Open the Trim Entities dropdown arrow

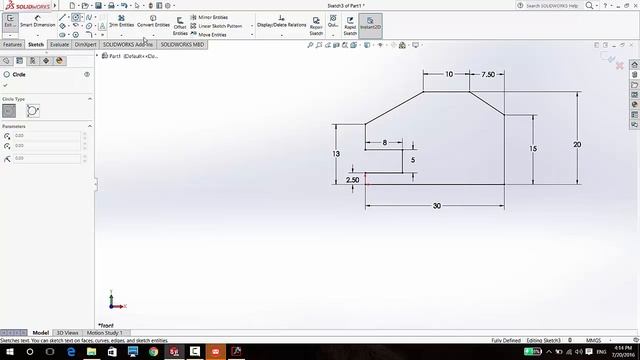[121, 35]
